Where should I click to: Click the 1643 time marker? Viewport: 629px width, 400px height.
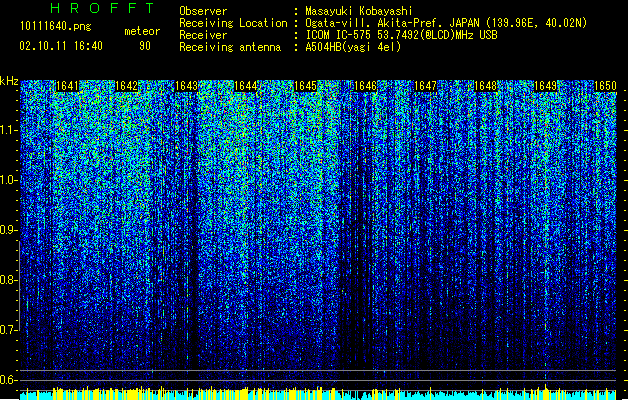tap(186, 86)
